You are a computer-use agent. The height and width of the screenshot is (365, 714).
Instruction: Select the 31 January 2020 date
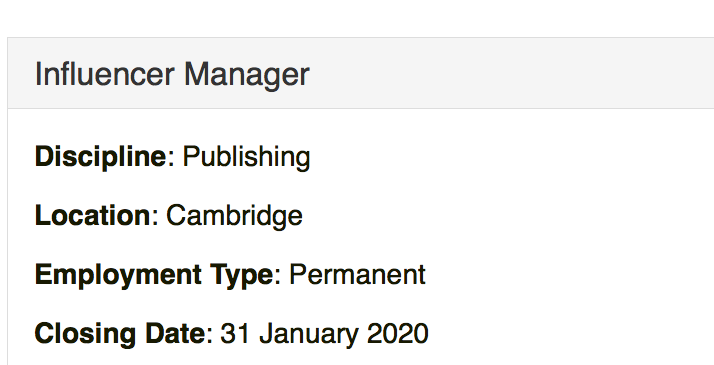click(x=324, y=334)
